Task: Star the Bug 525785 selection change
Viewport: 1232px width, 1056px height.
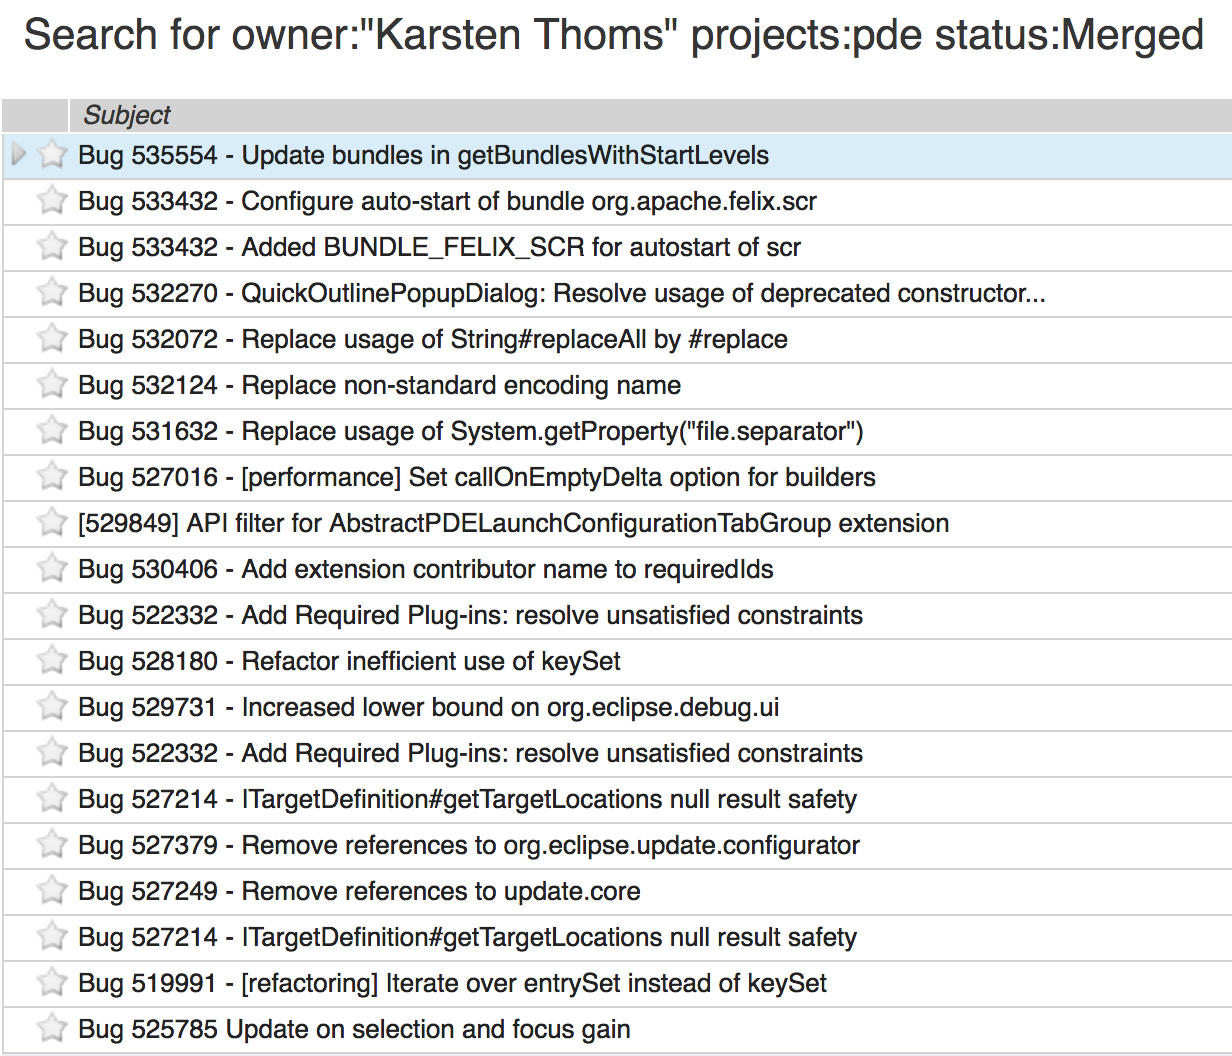Action: 52,1029
